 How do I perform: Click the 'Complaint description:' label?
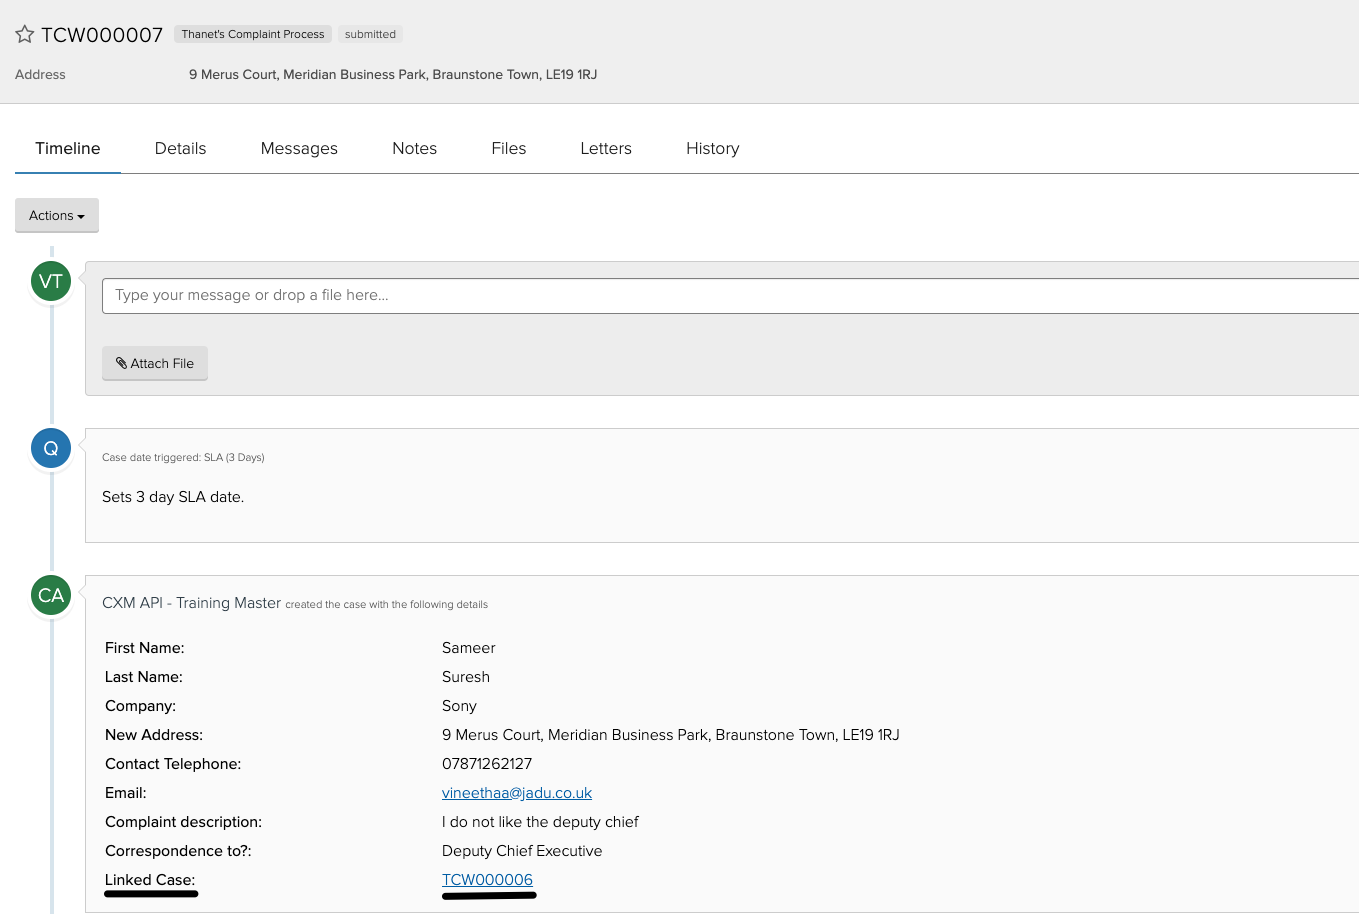coord(183,822)
